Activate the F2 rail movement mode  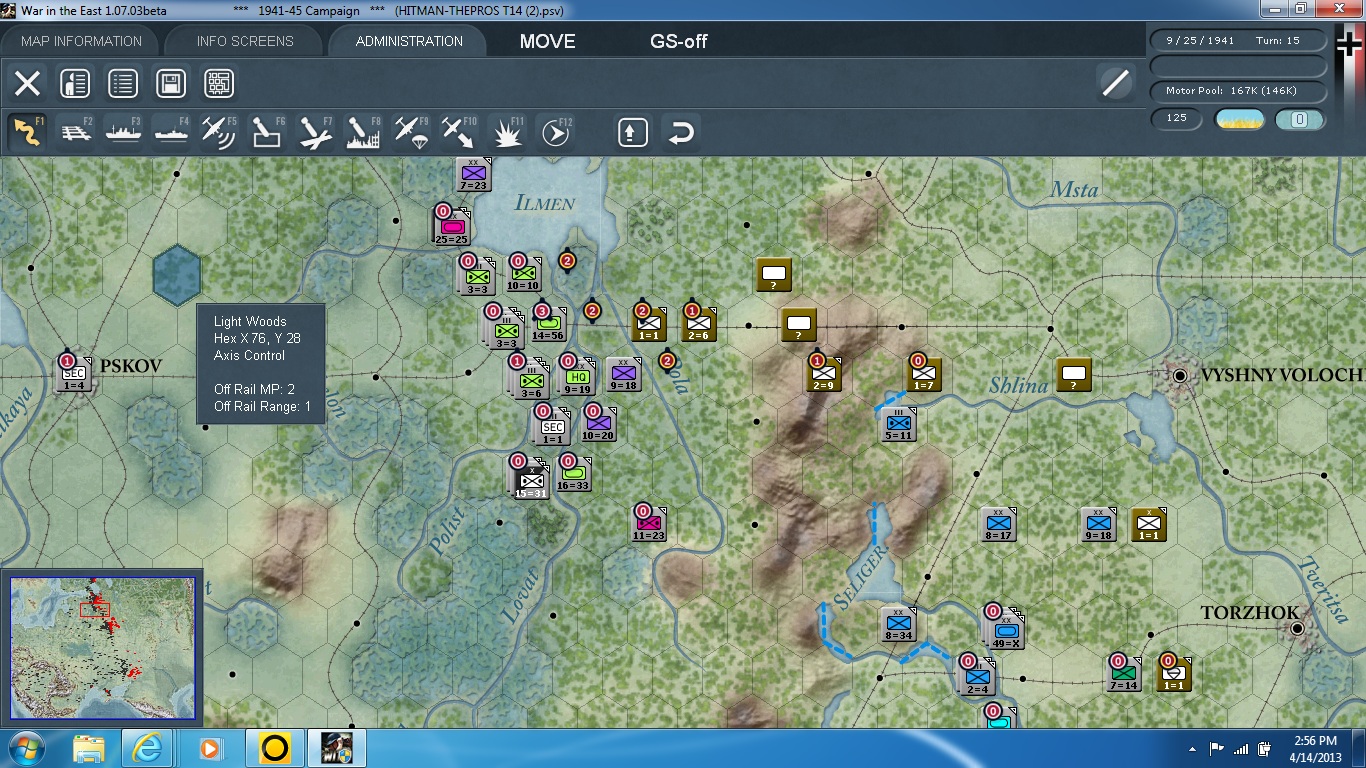coord(76,132)
